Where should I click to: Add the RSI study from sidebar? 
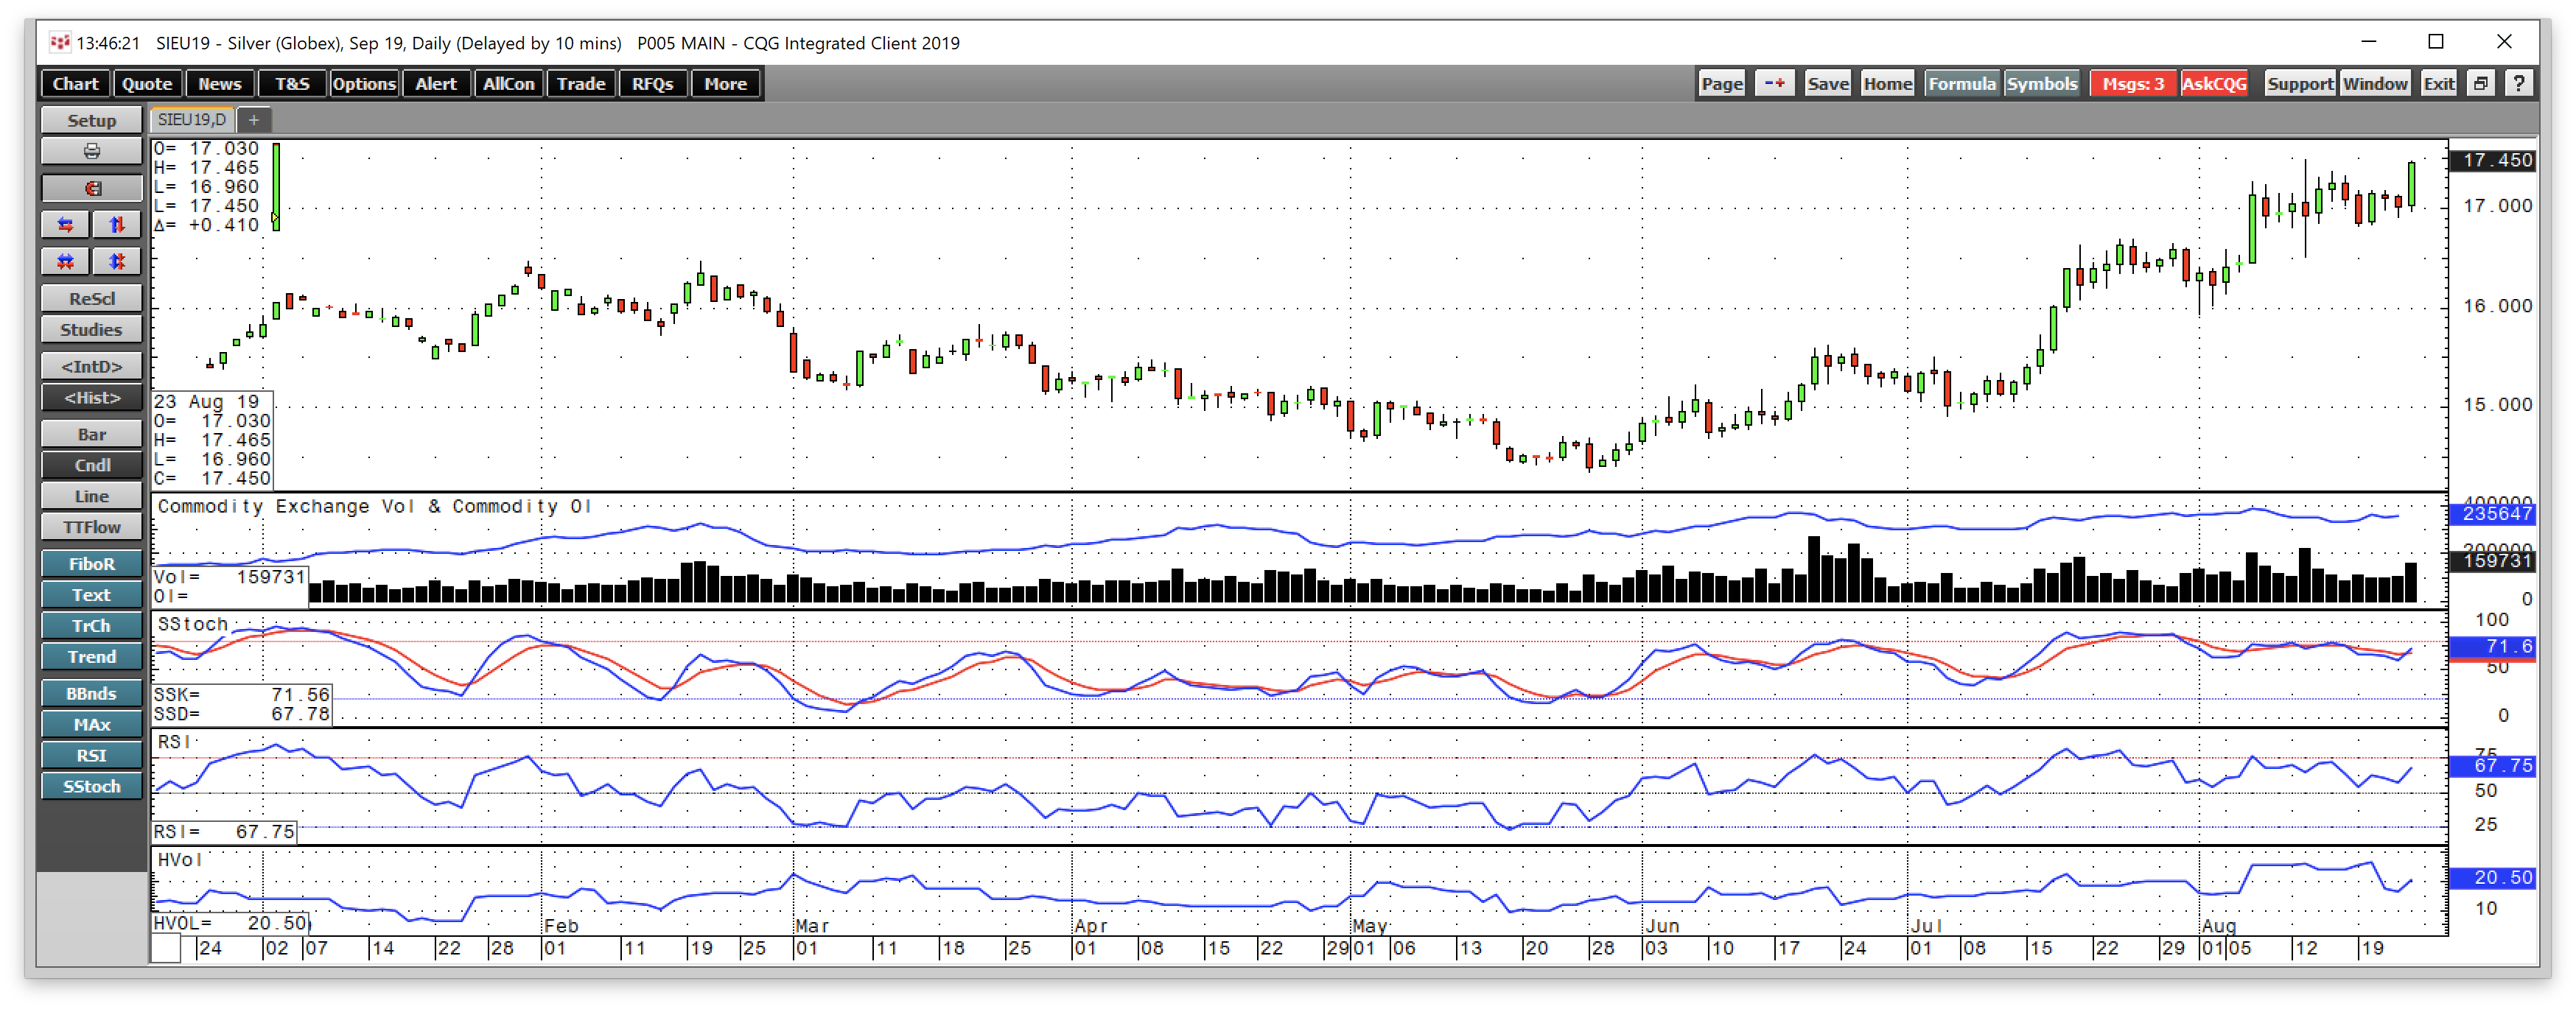tap(91, 756)
